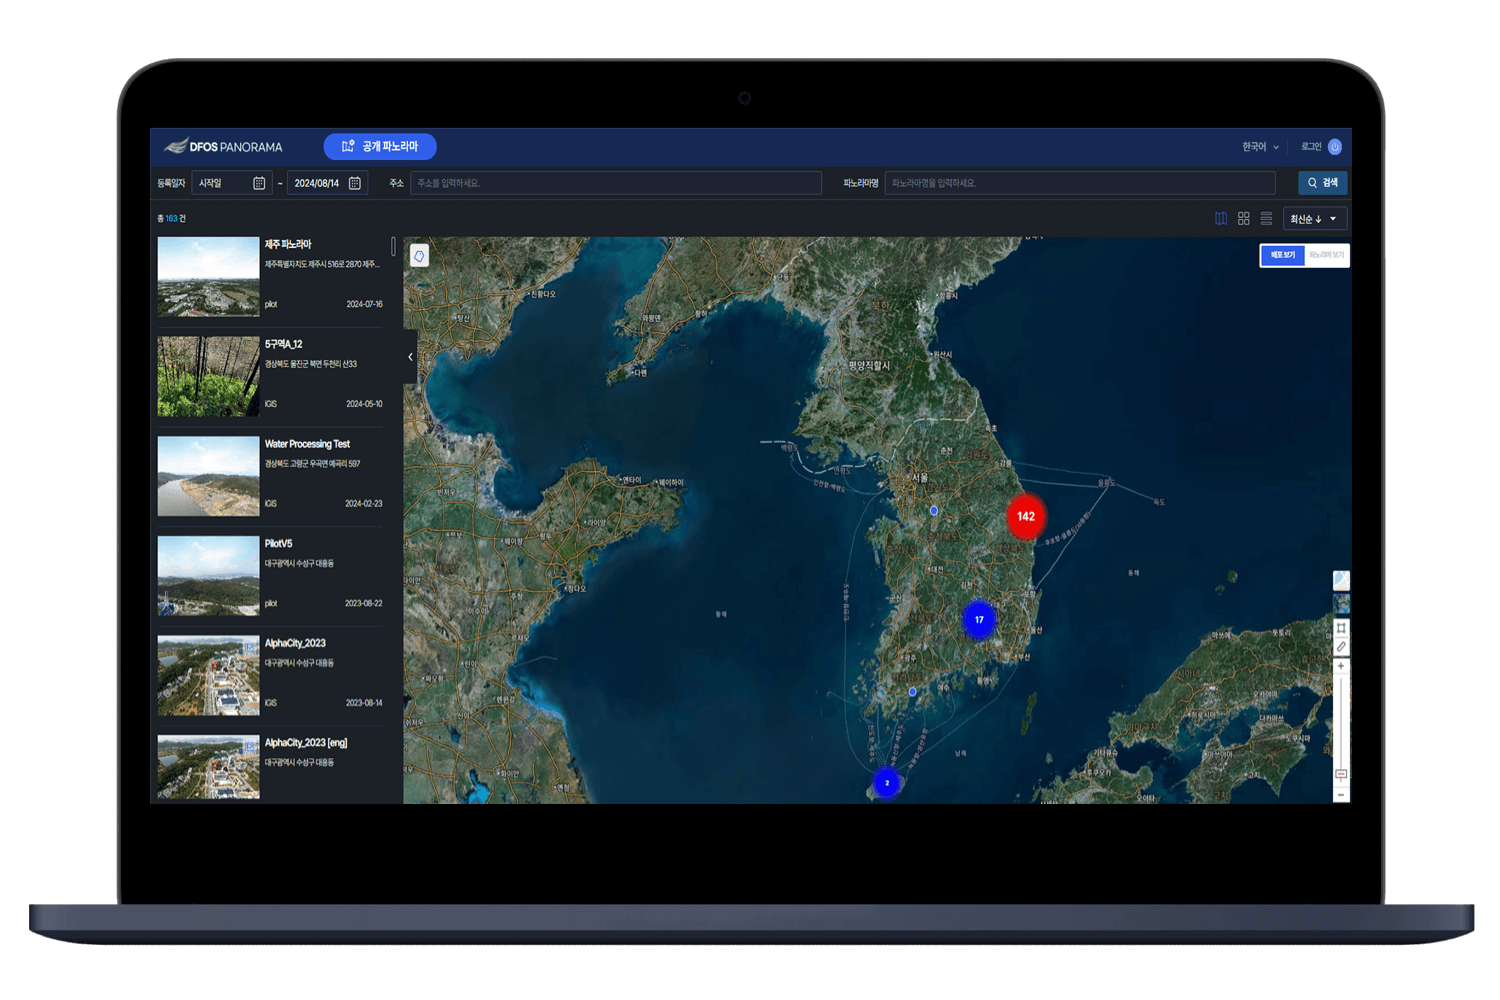Screen dimensions: 1500x1000
Task: Click the 주소 address input field
Action: (x=616, y=183)
